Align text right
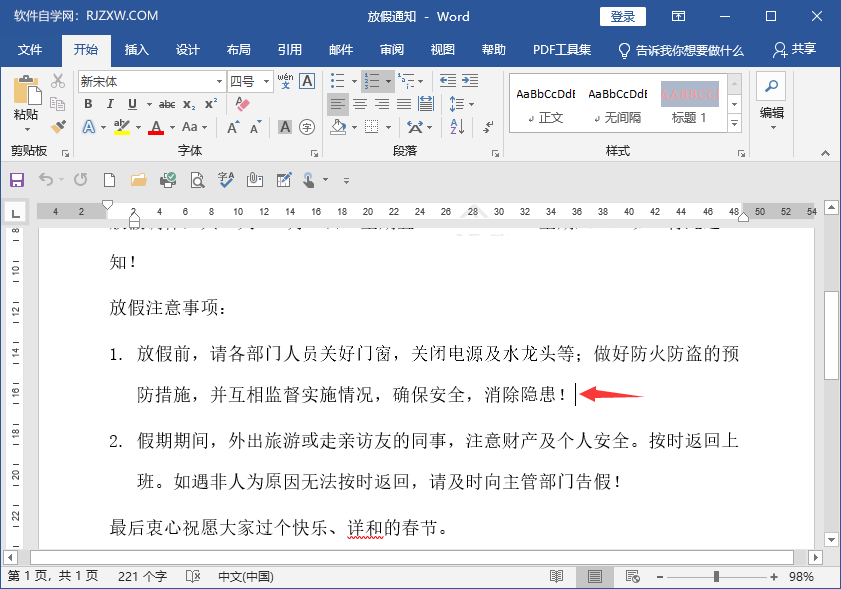The height and width of the screenshot is (589, 841). 382,104
